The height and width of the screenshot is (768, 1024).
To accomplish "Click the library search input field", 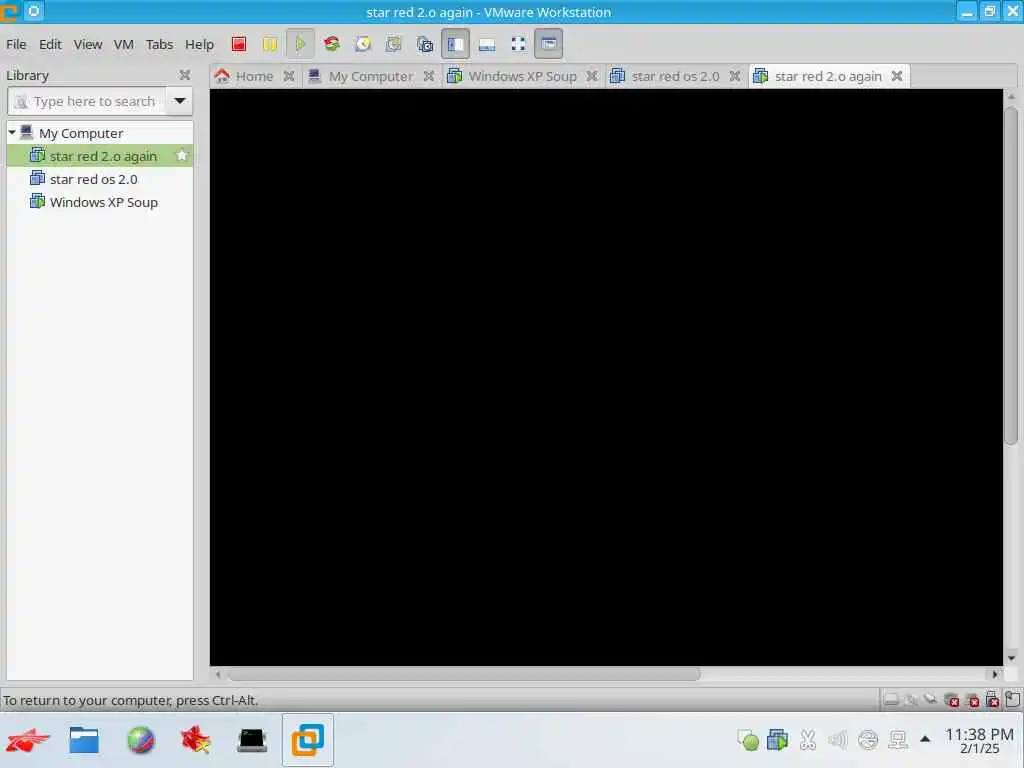I will point(86,101).
